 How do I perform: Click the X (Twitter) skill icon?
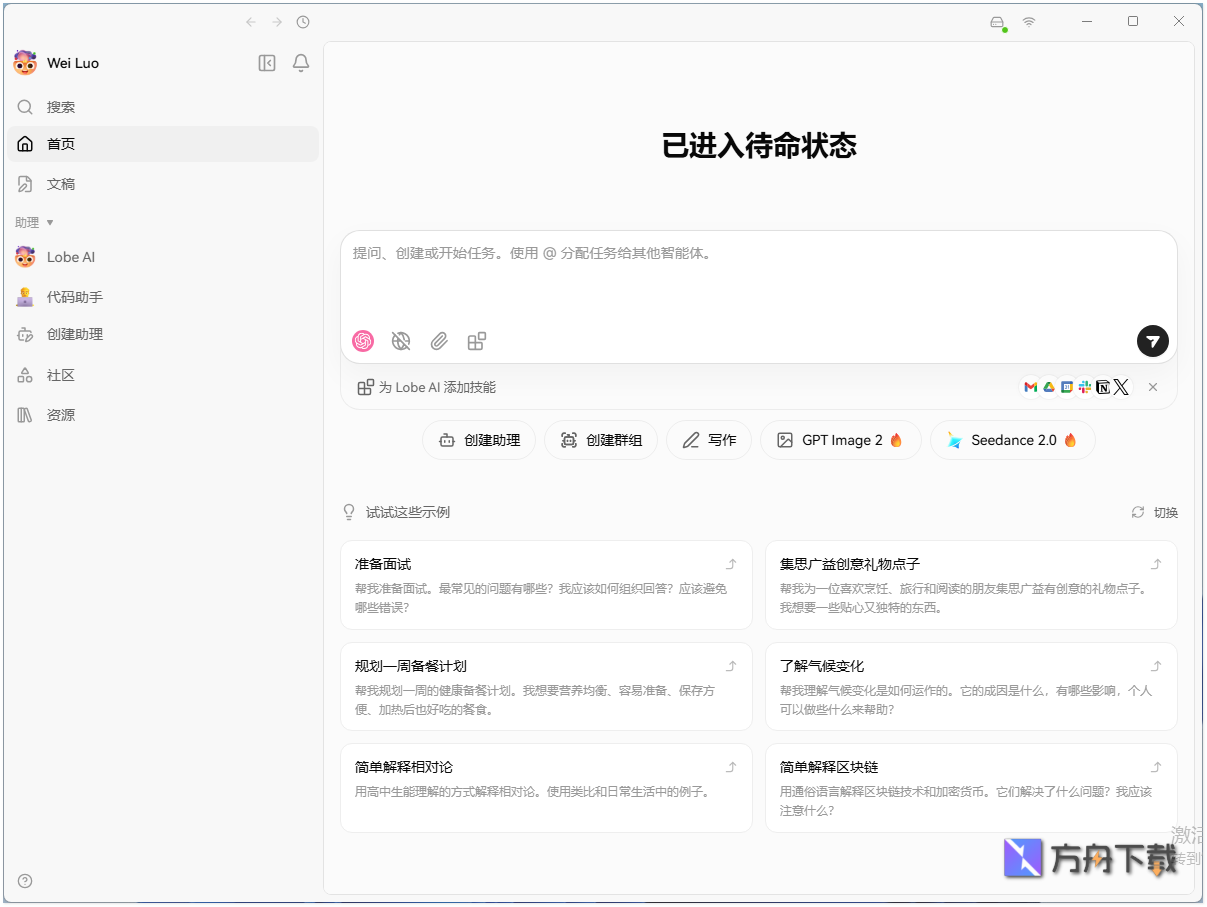pyautogui.click(x=1122, y=387)
